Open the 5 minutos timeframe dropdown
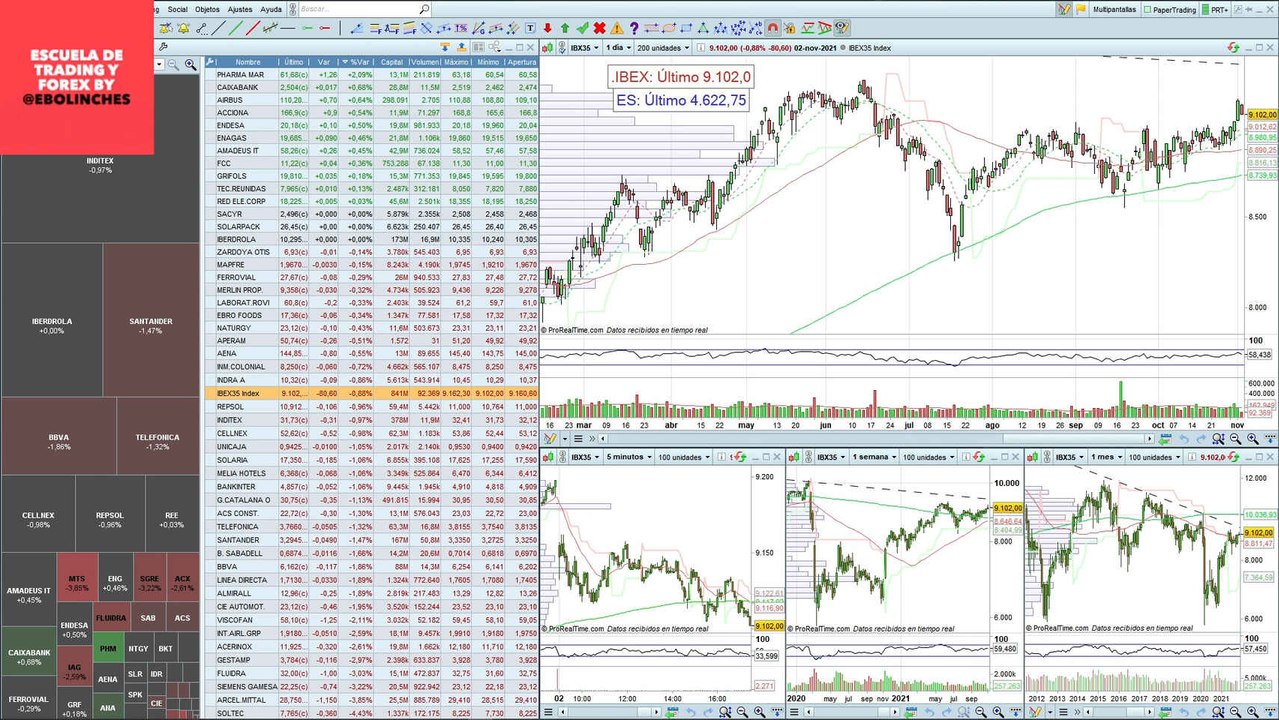 [x=629, y=457]
